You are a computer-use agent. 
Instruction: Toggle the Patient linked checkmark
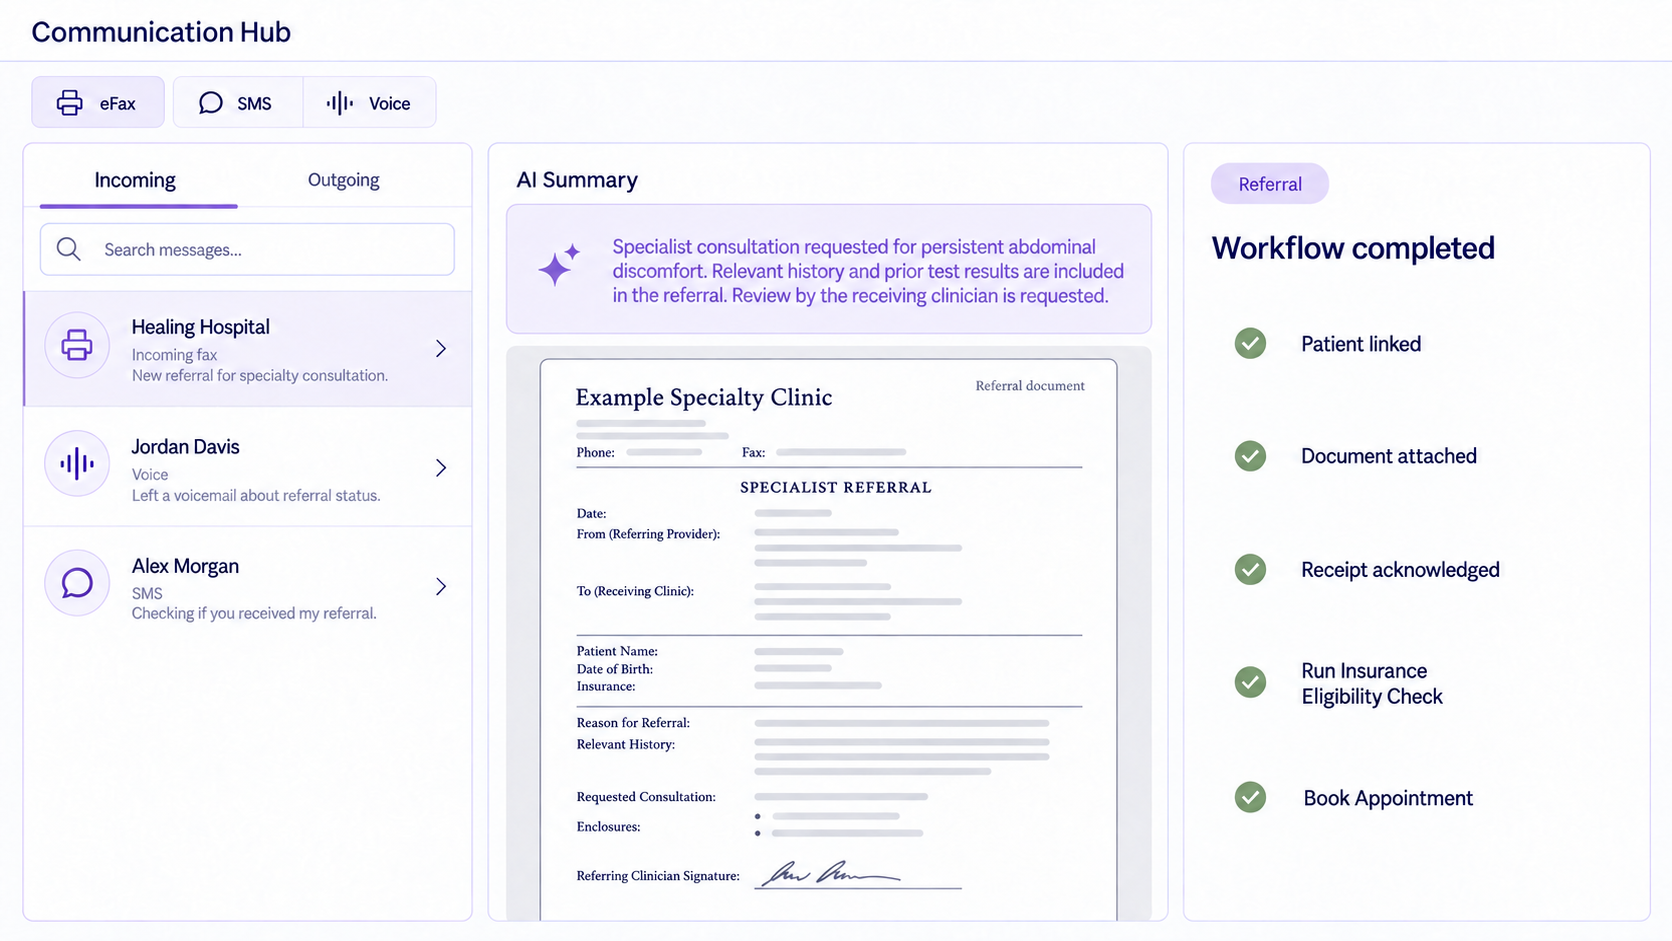coord(1250,343)
